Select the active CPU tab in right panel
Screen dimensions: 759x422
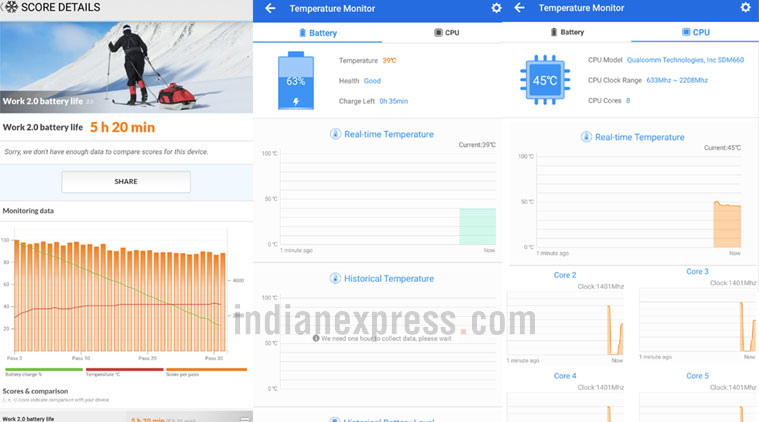[696, 32]
